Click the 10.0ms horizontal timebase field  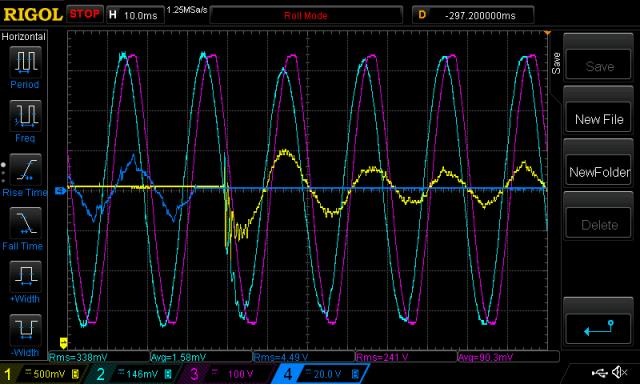tap(135, 16)
